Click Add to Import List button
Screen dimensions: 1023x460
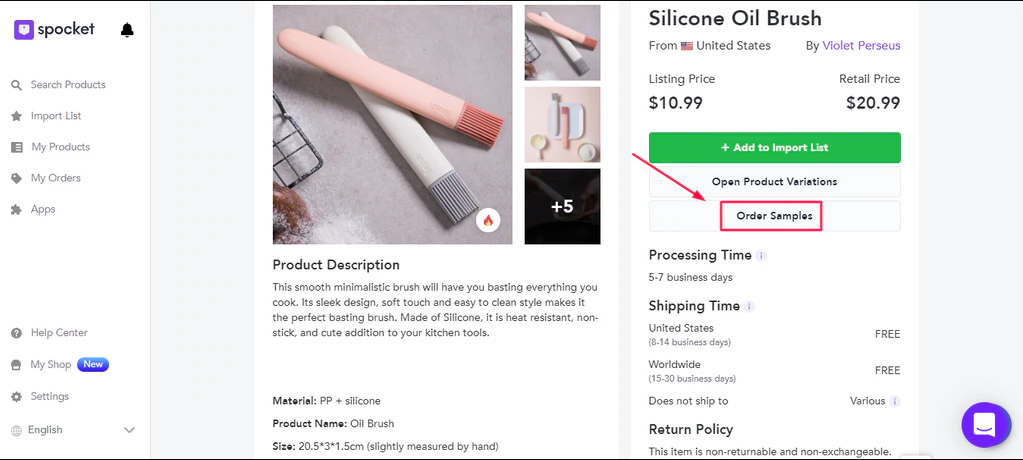pos(774,147)
